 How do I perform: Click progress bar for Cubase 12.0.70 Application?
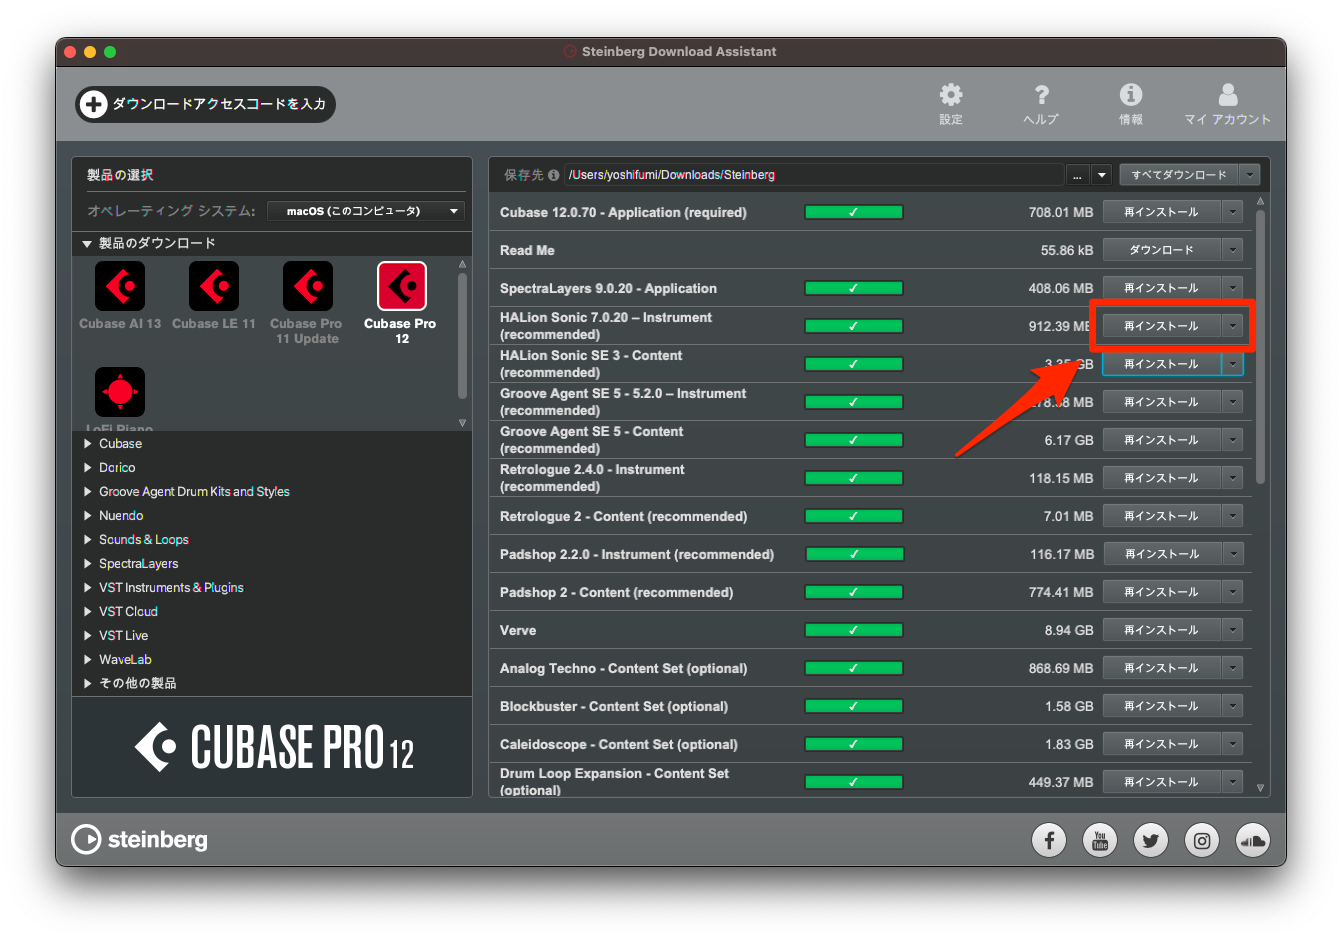coord(854,212)
